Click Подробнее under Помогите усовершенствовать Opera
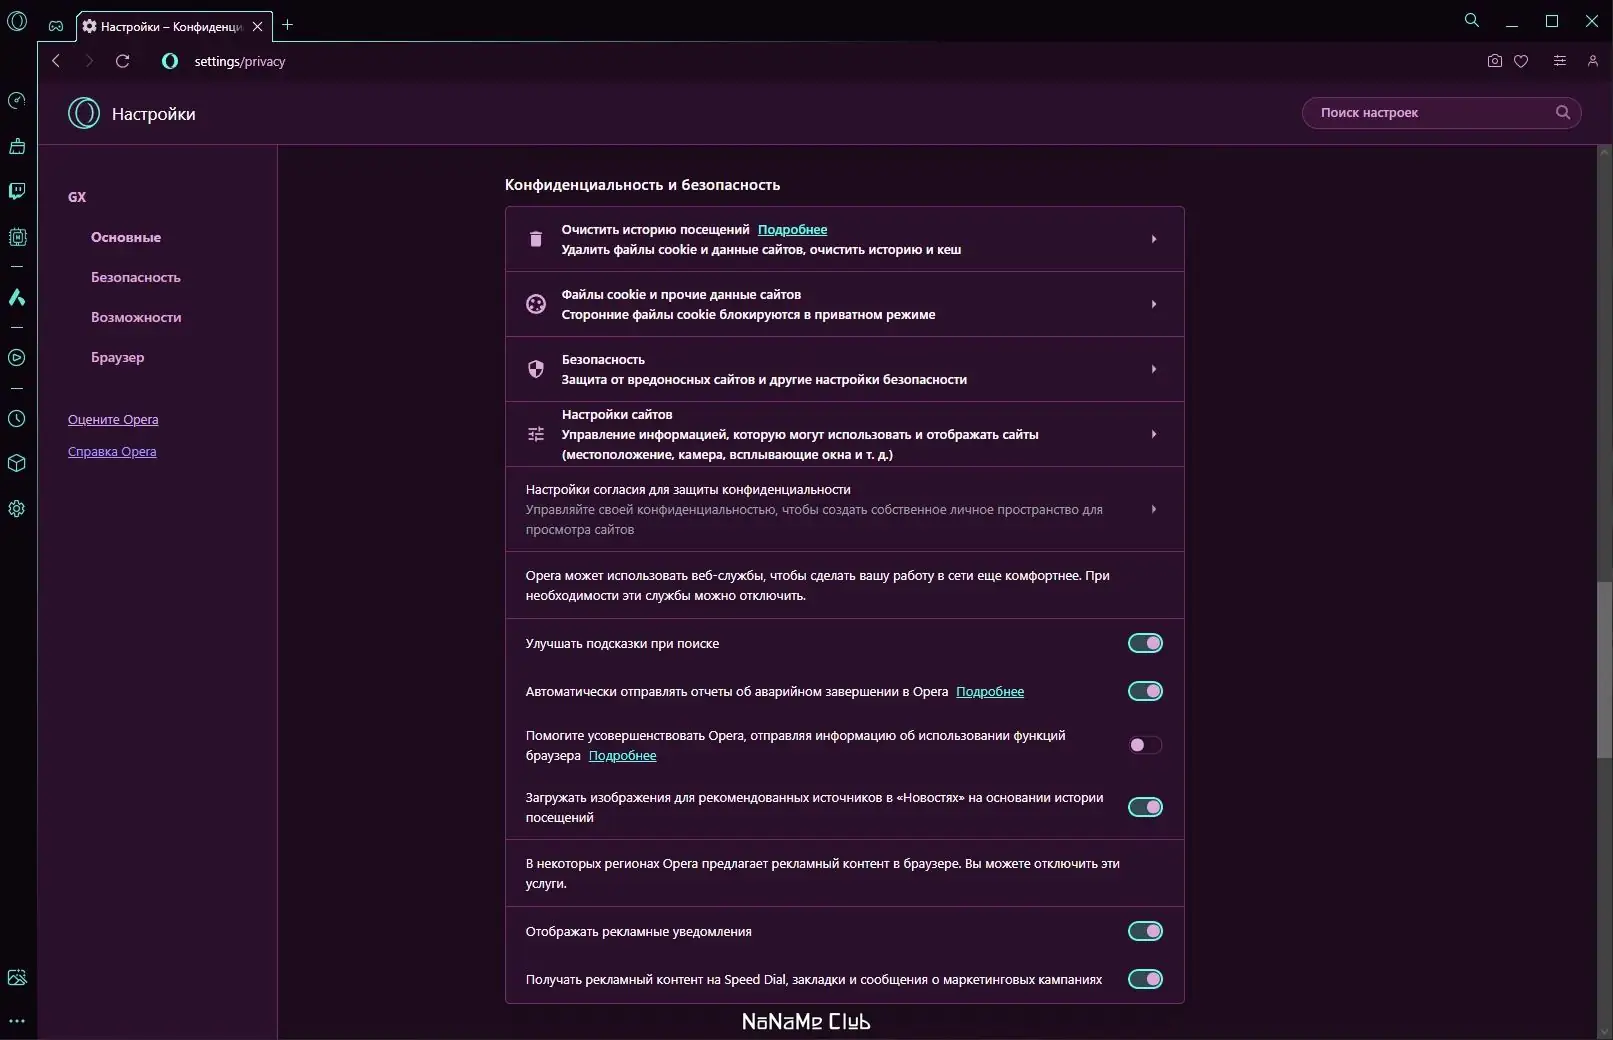 tap(622, 755)
